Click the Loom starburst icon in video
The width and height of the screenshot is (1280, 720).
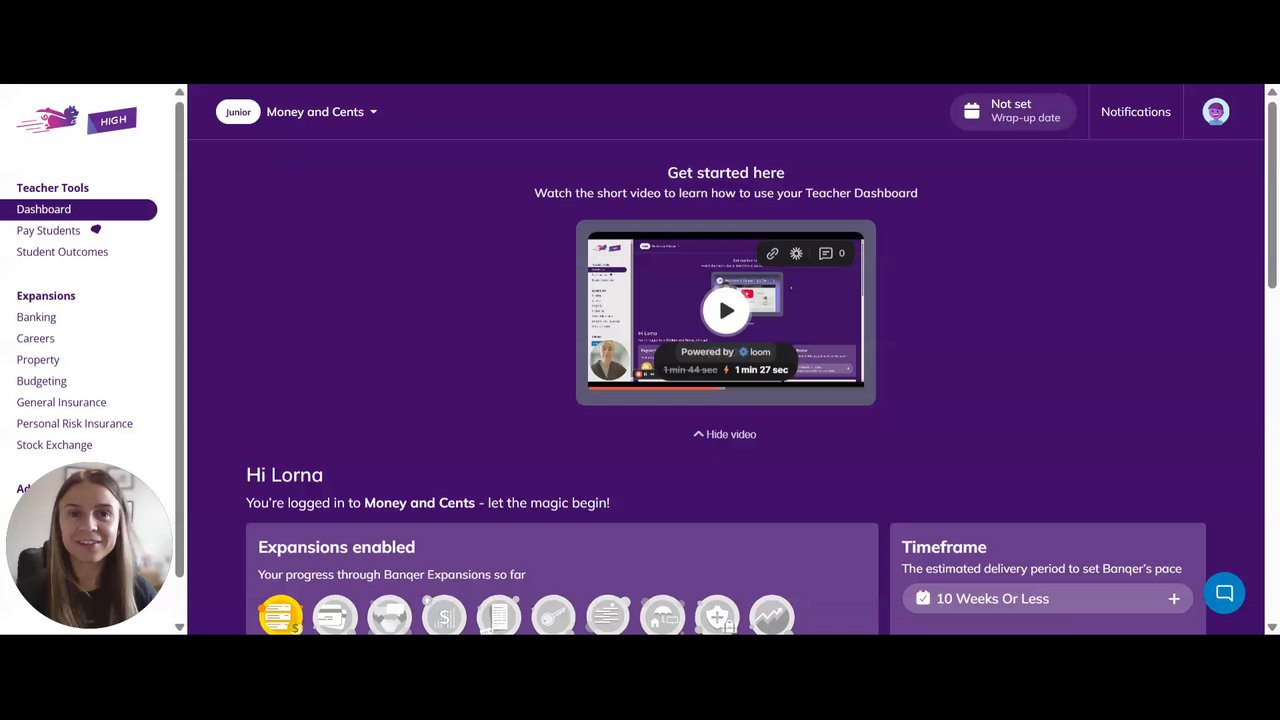(x=796, y=254)
